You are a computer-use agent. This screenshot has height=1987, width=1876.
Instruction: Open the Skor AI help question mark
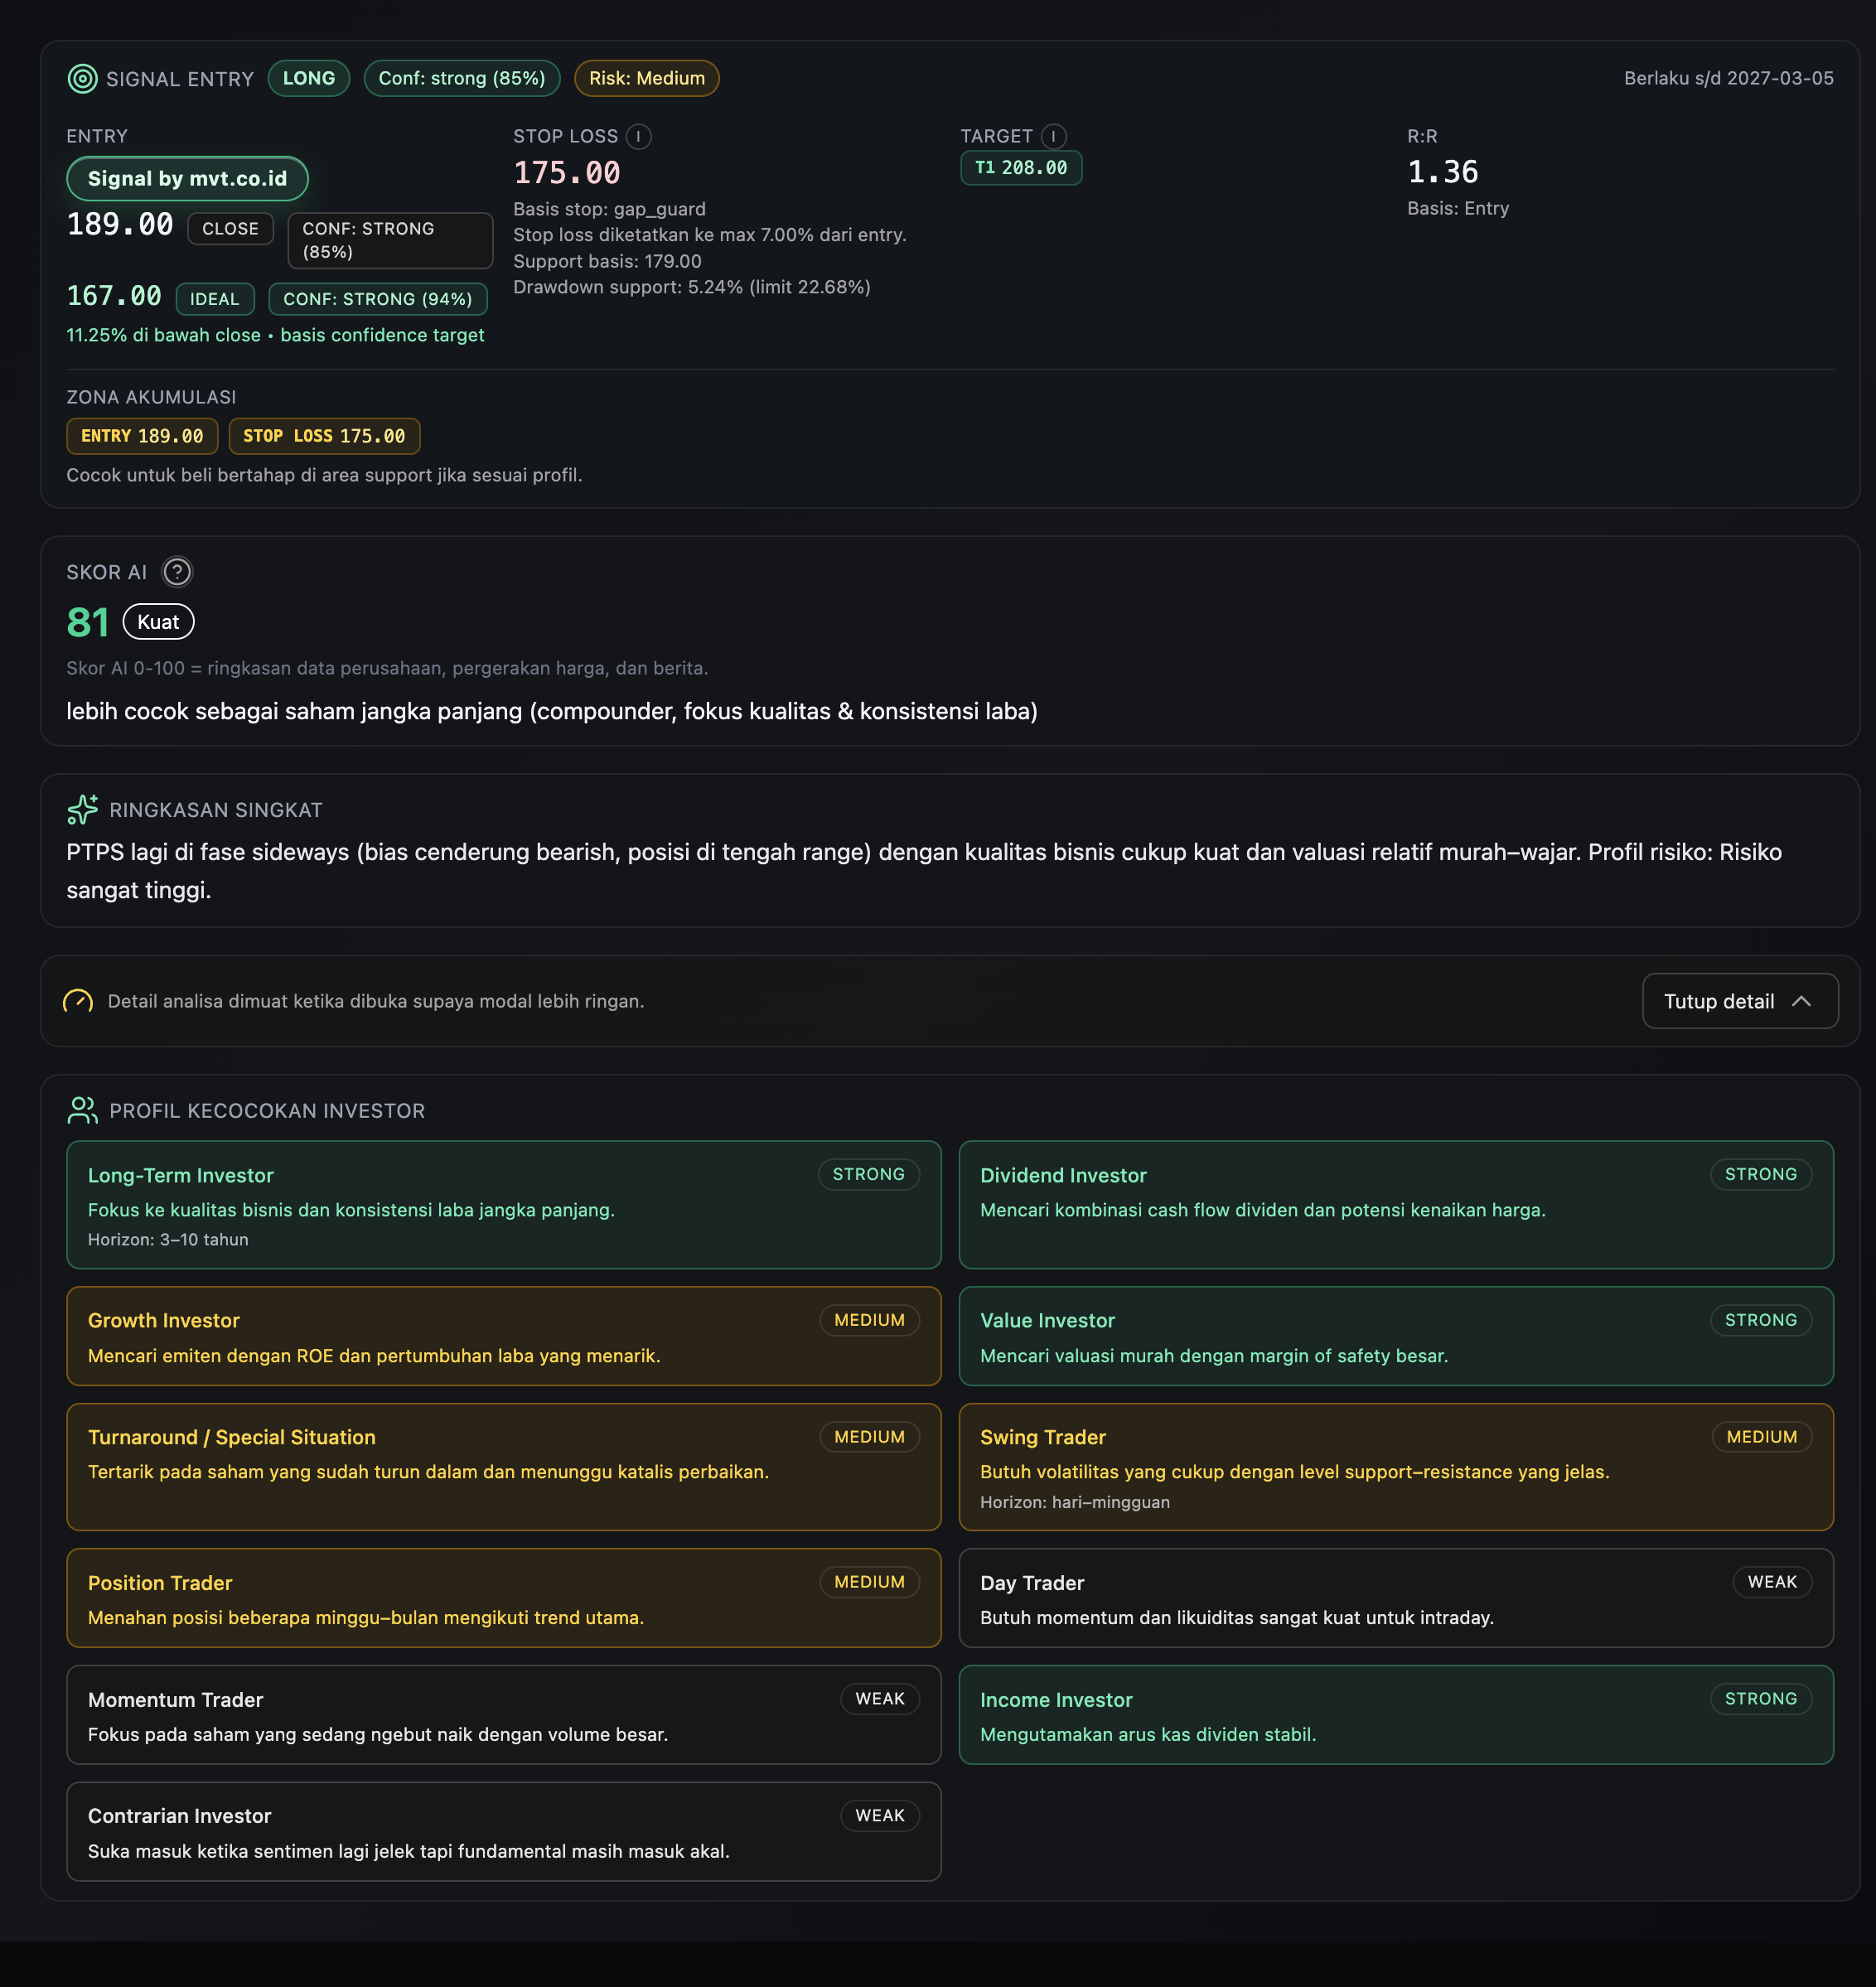tap(177, 572)
